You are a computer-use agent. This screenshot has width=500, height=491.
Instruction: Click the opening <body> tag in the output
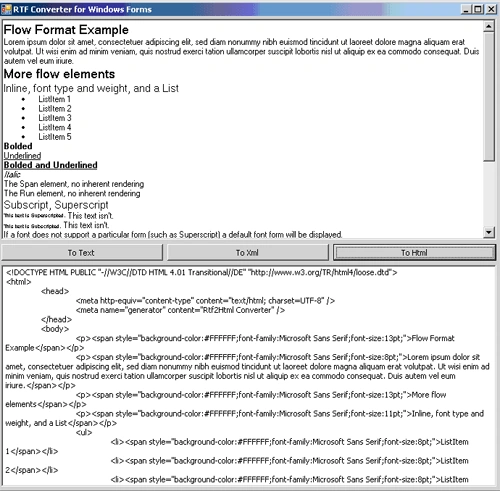(x=55, y=329)
